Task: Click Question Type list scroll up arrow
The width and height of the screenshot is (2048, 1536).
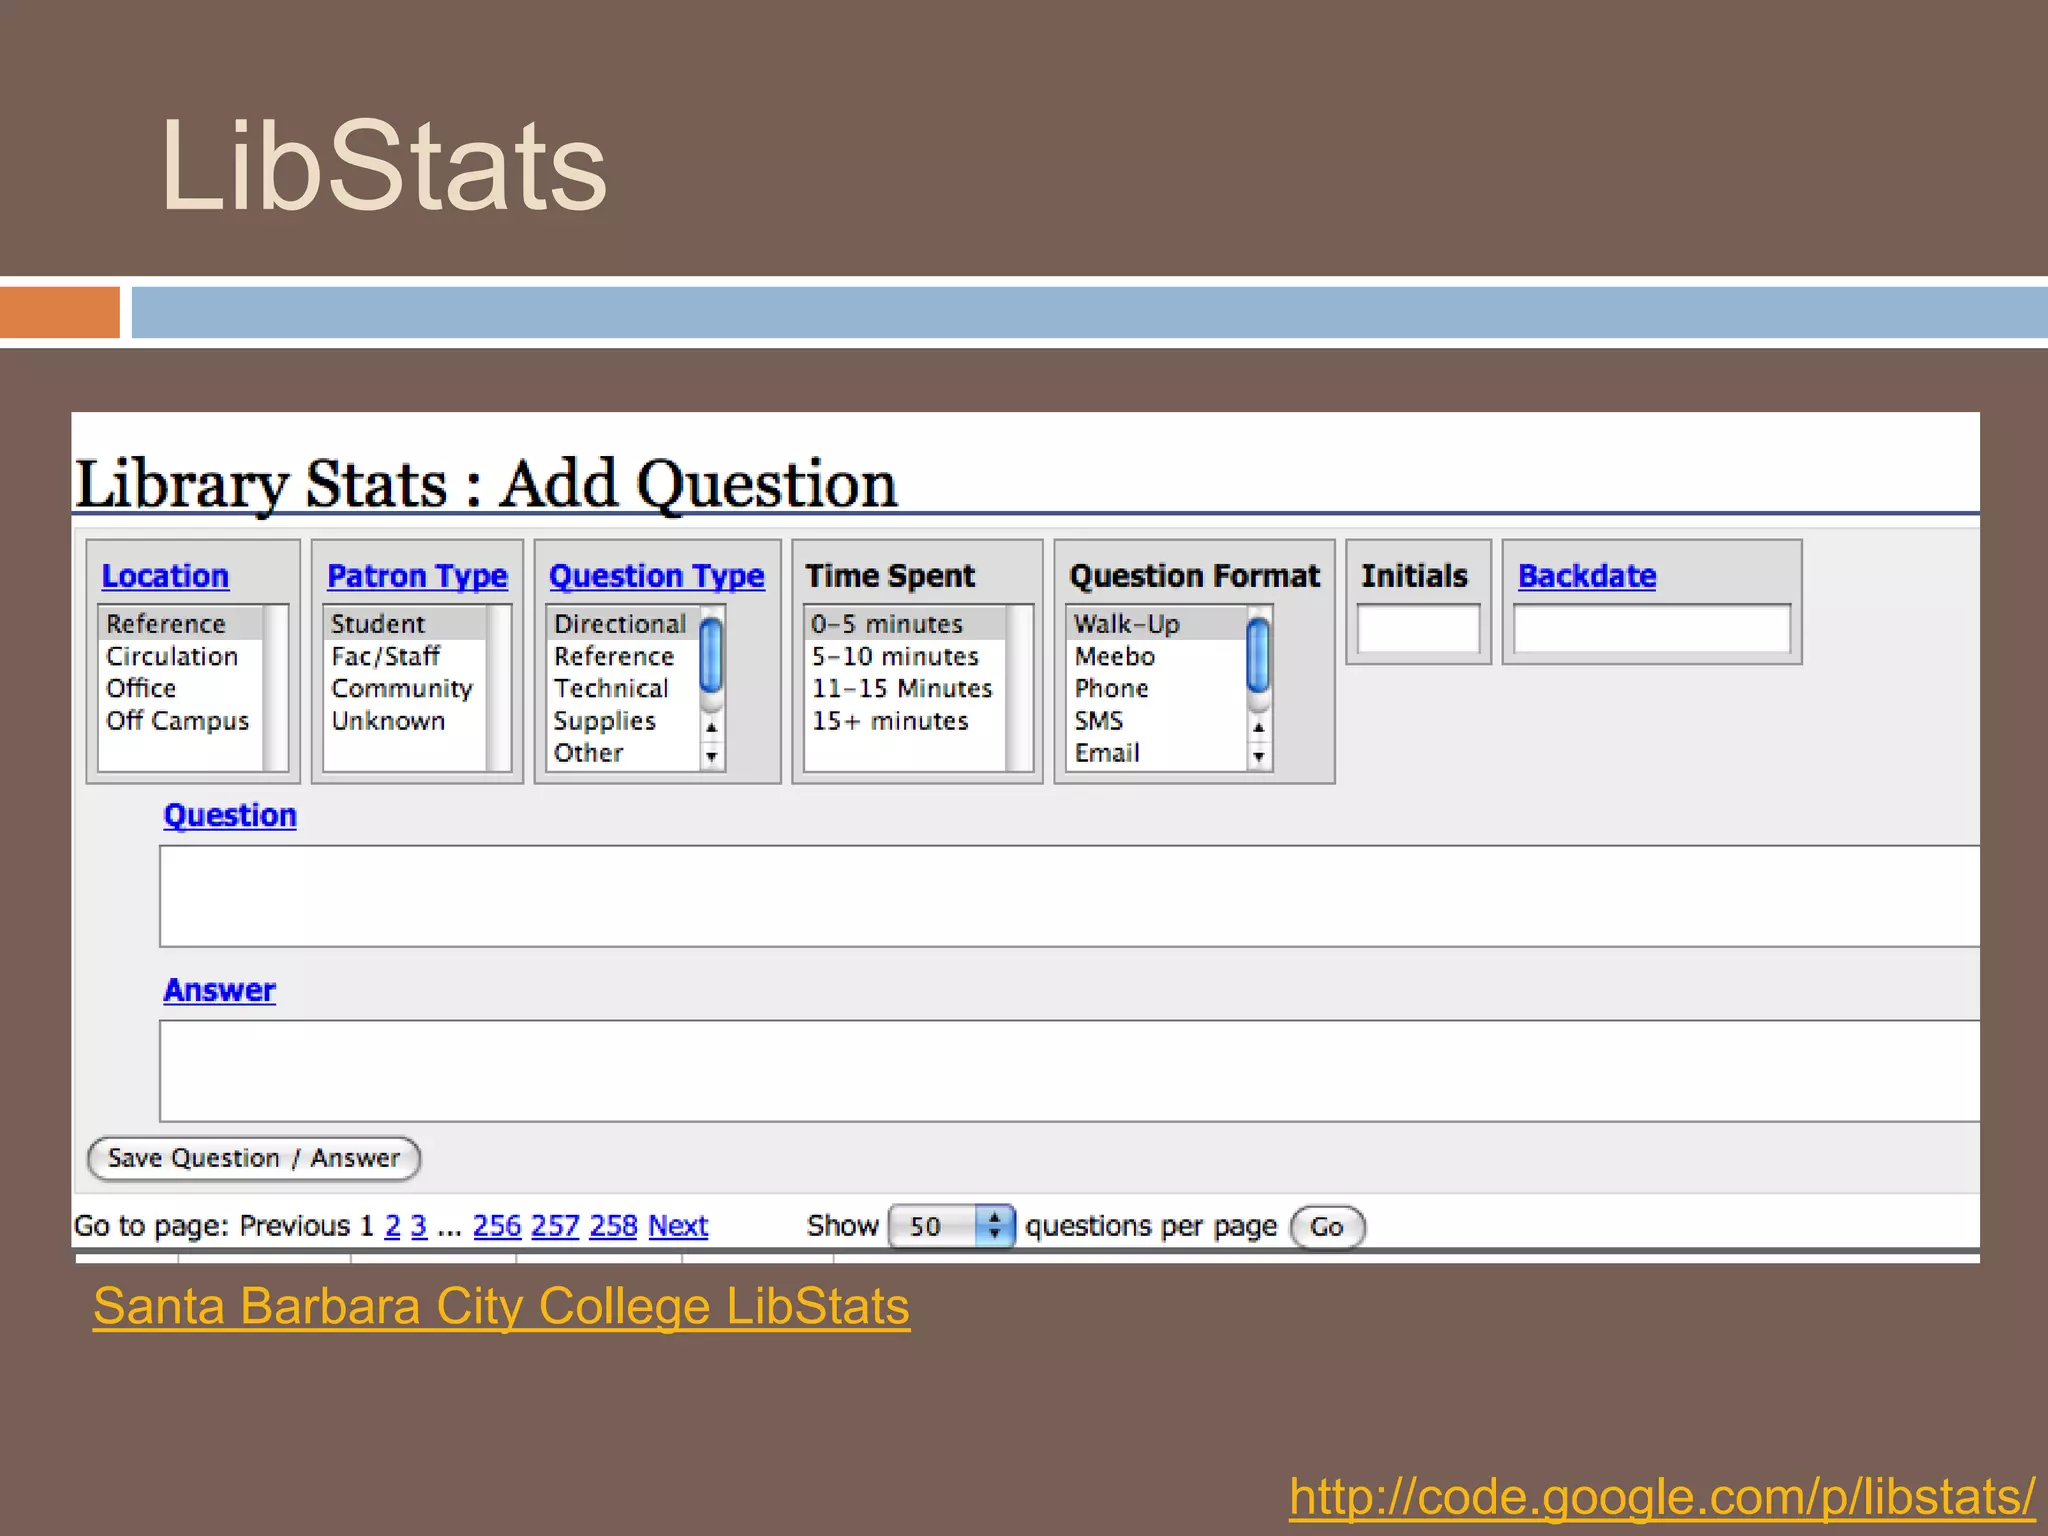Action: pos(711,728)
